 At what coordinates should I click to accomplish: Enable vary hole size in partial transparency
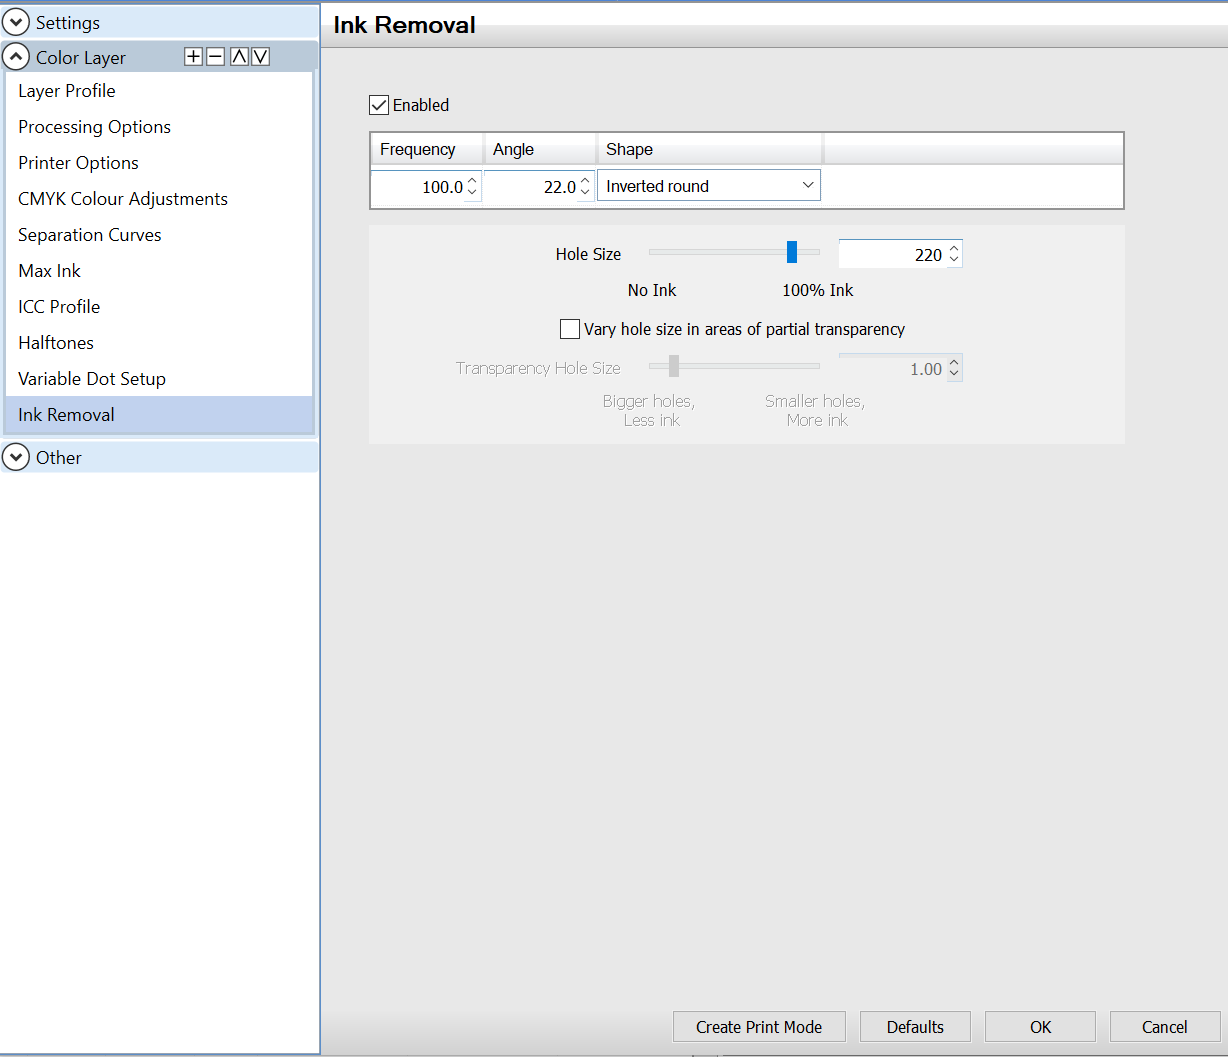pos(570,329)
